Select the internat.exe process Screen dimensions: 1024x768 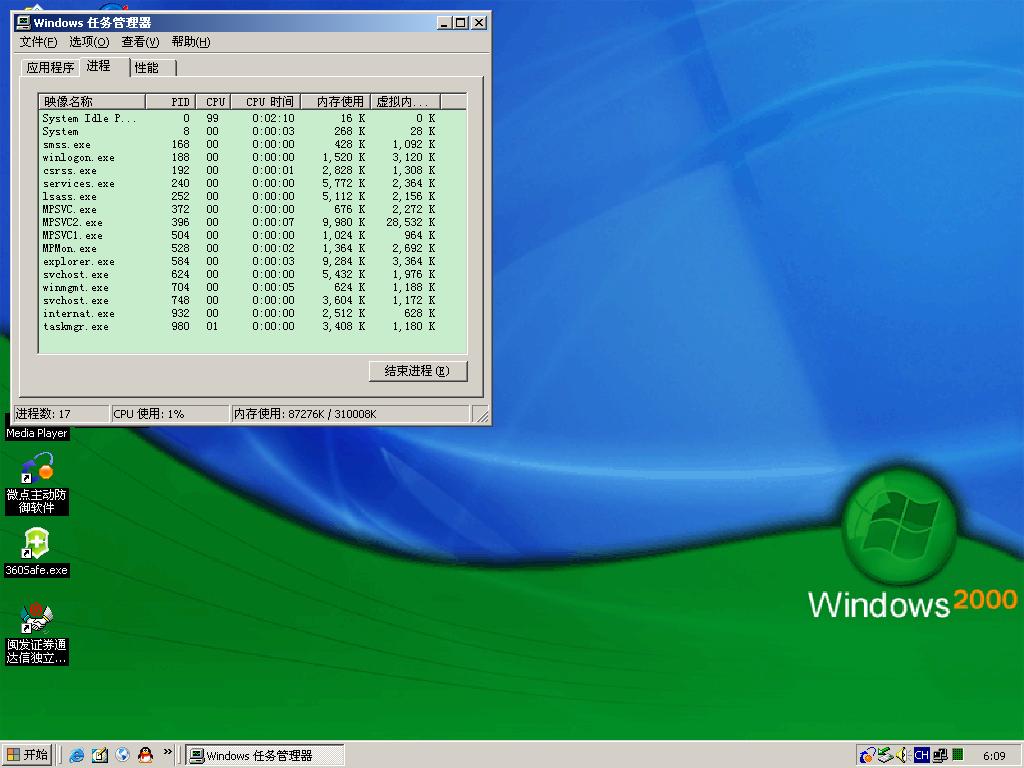pyautogui.click(x=252, y=313)
